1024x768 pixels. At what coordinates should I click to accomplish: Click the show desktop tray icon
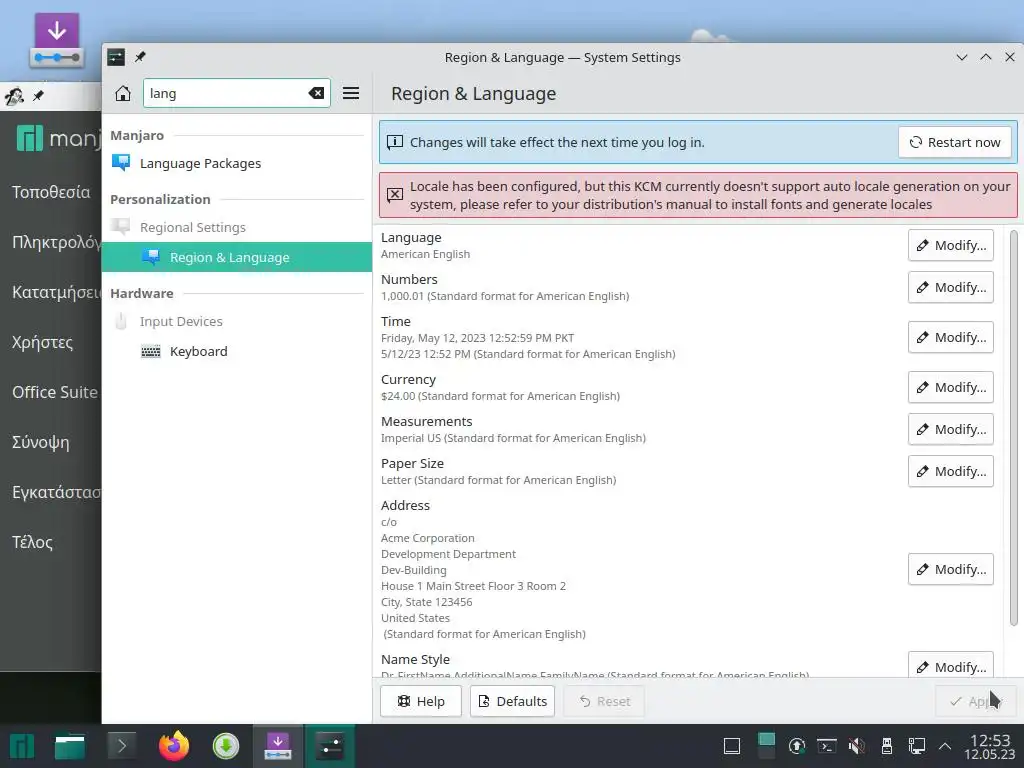(732, 746)
